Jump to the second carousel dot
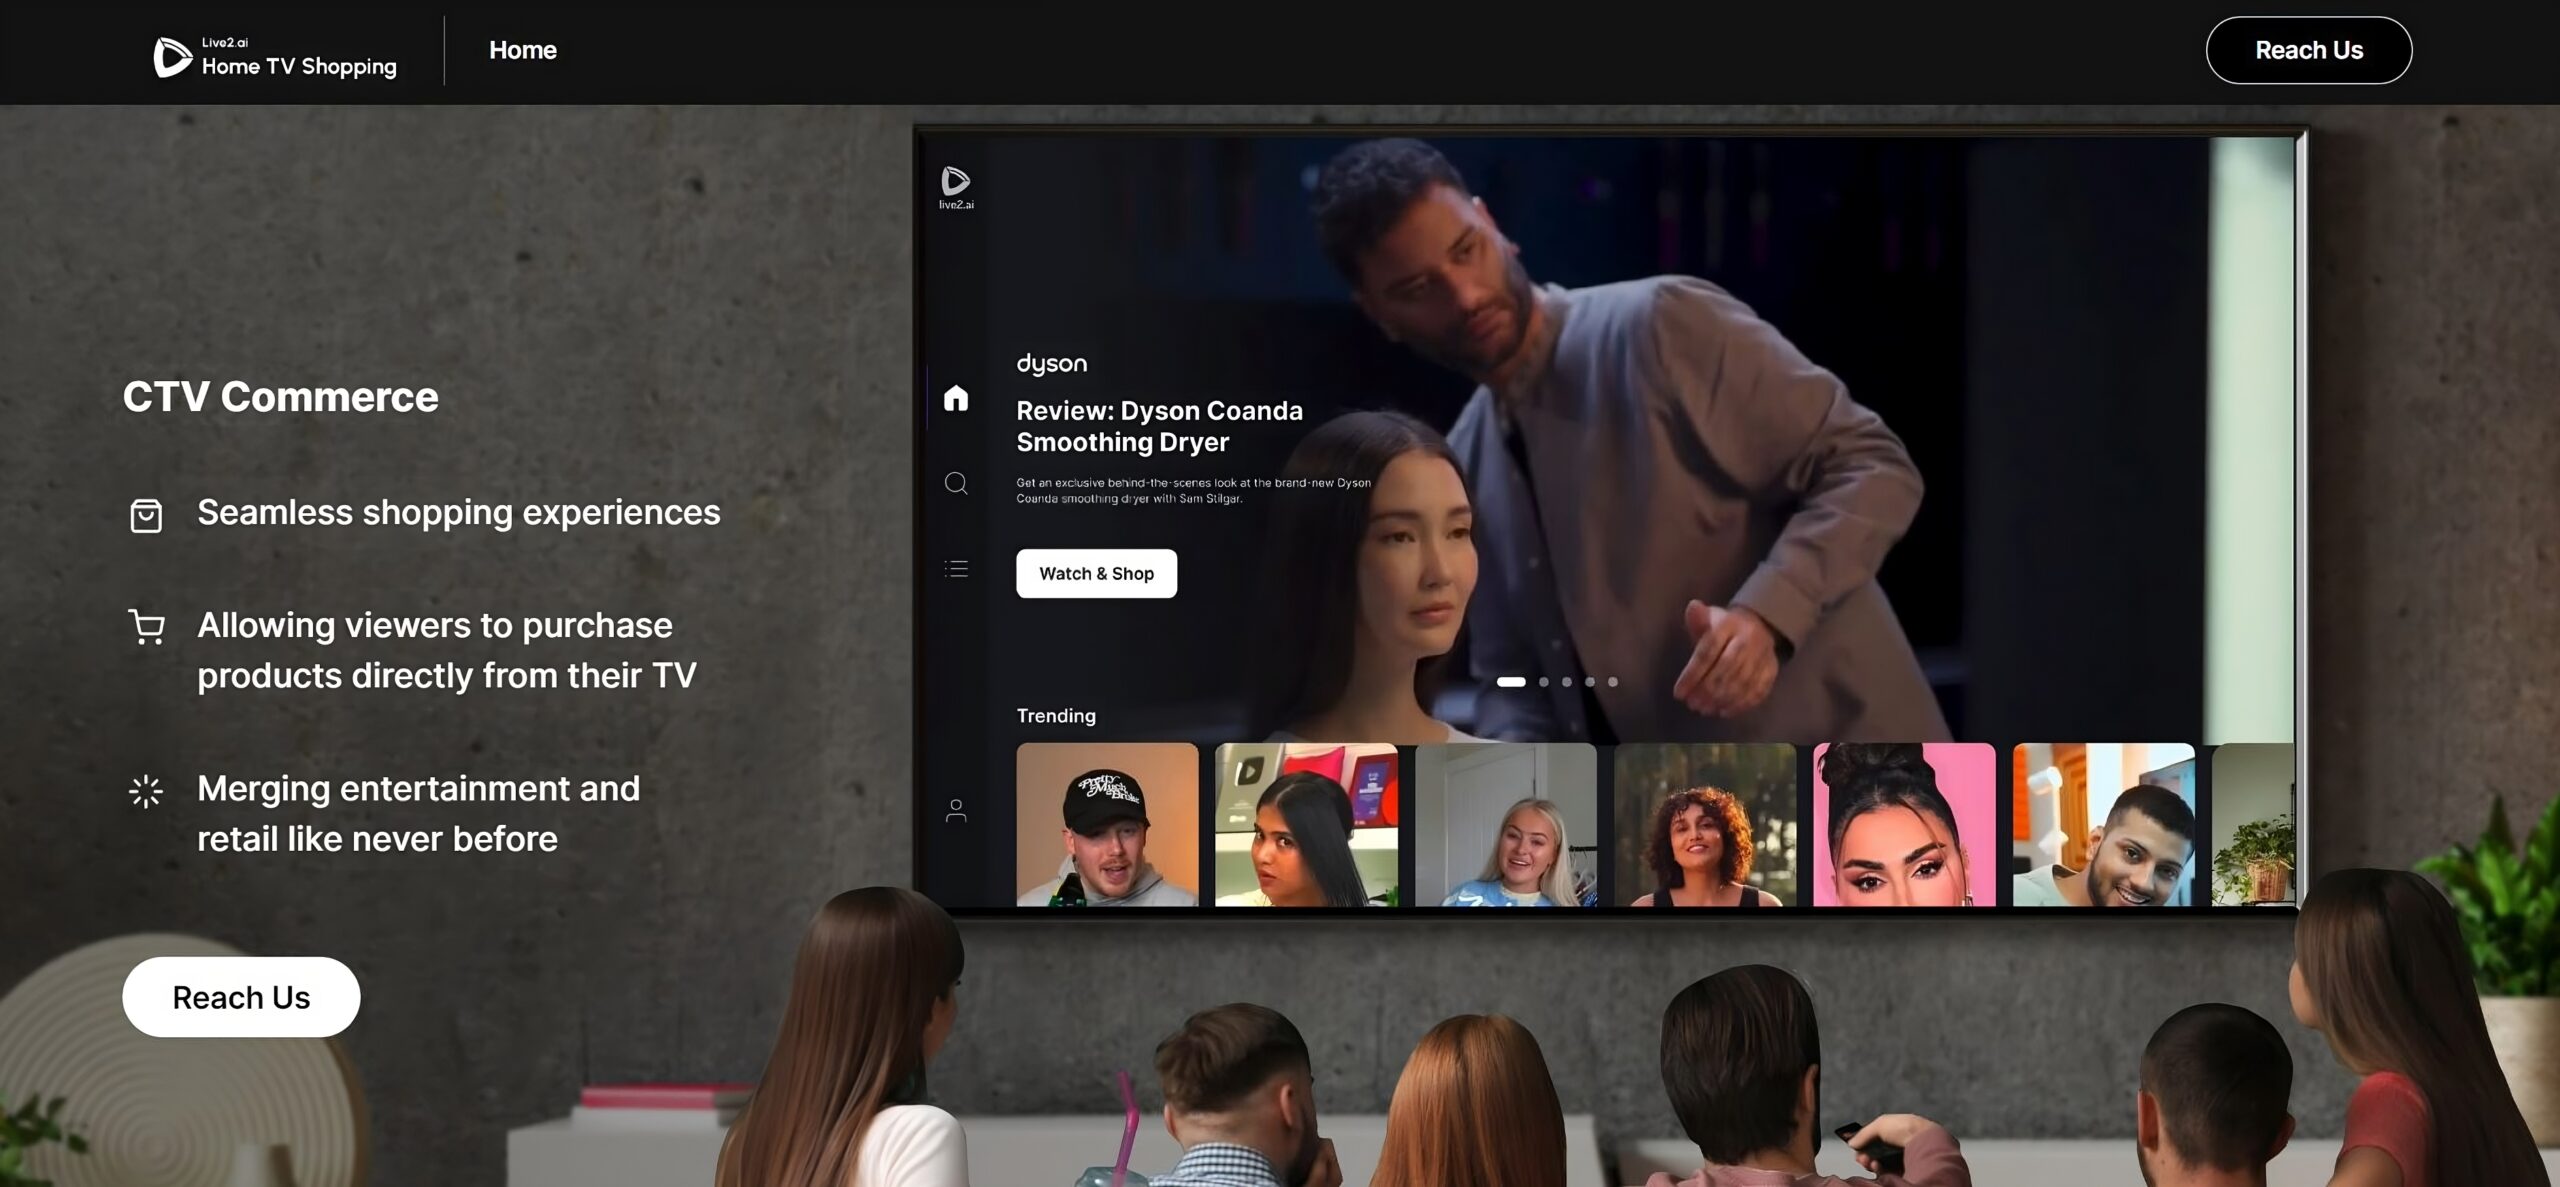The width and height of the screenshot is (2560, 1187). click(x=1544, y=682)
